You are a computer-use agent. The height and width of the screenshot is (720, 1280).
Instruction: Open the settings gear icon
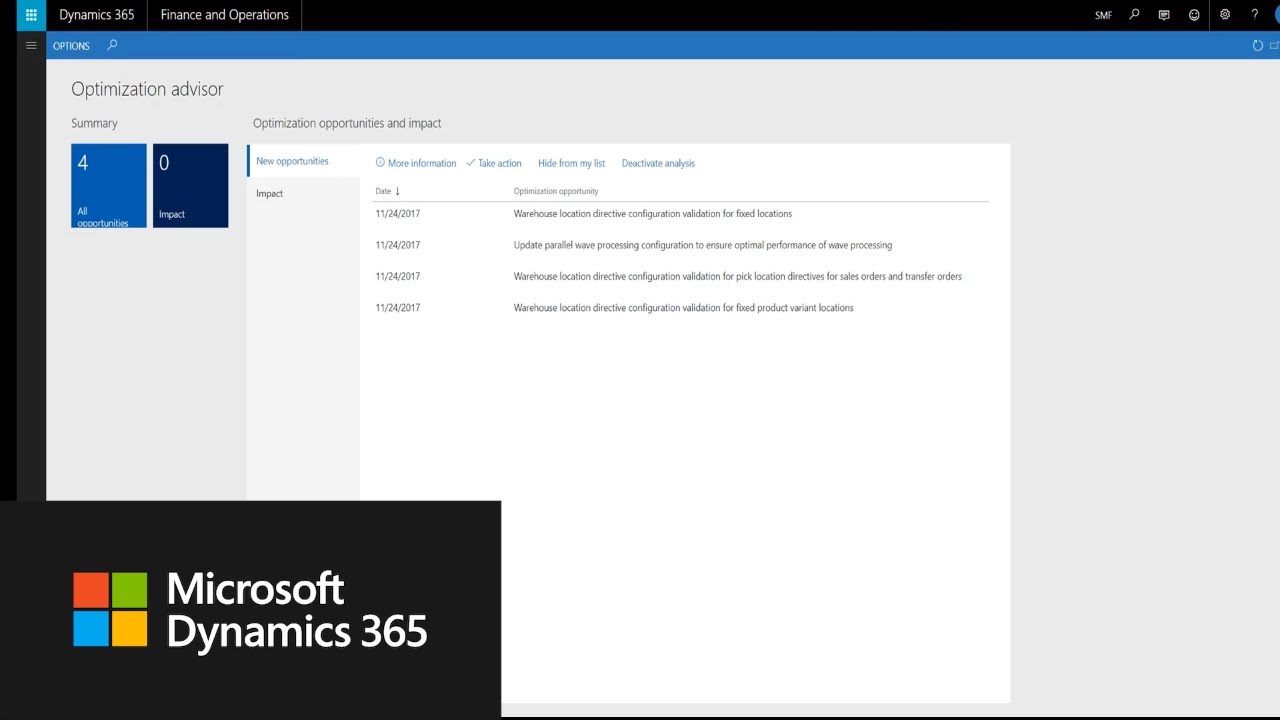[x=1225, y=15]
